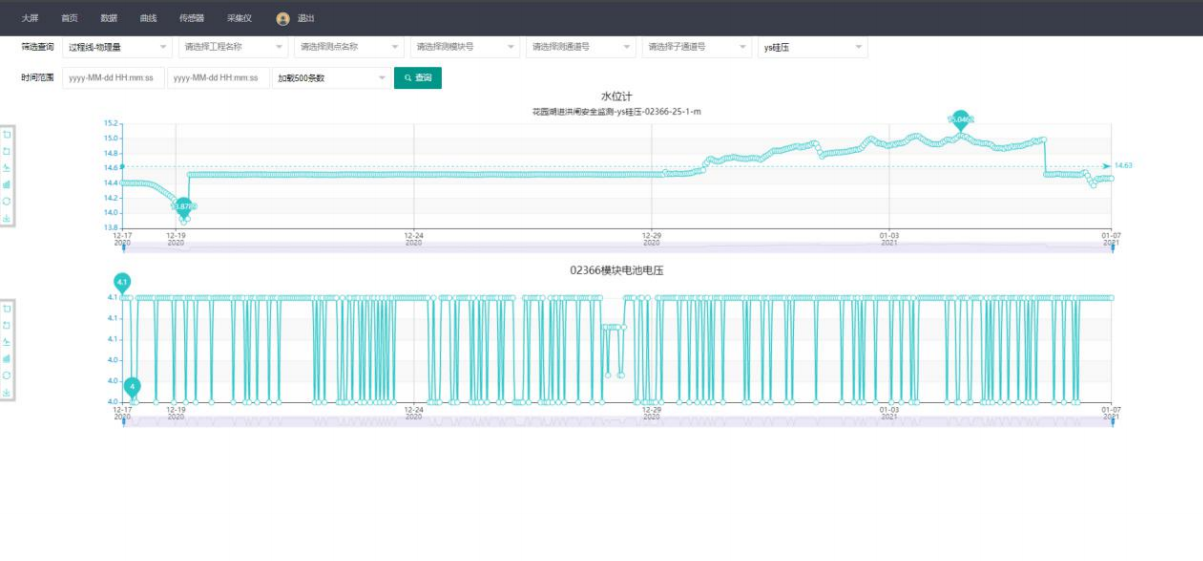Click right handle of water level zoom slider
Image resolution: width=1203 pixels, height=561 pixels.
1113,247
